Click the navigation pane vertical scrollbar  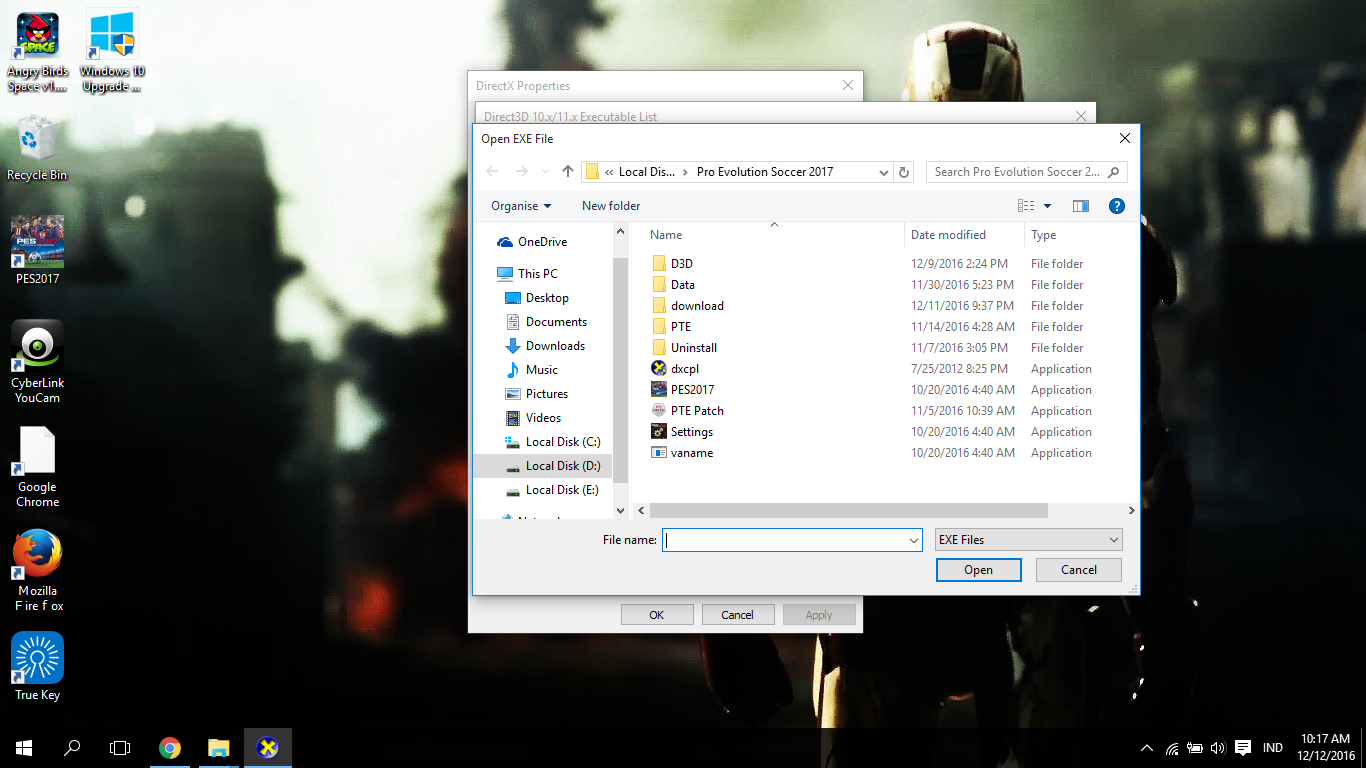(620, 370)
